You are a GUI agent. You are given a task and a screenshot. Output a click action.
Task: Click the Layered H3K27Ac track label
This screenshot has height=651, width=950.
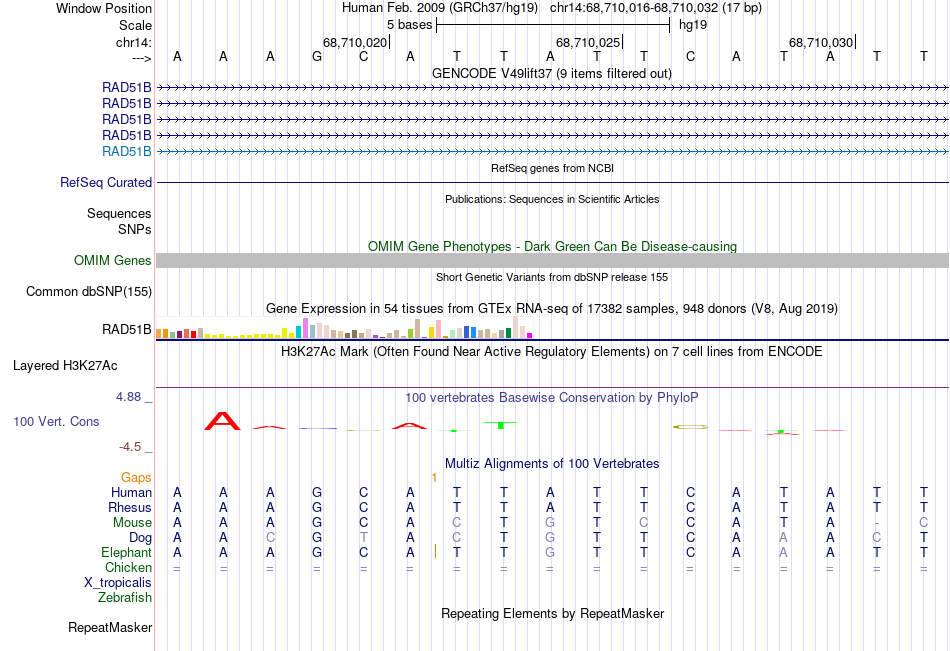coord(65,366)
